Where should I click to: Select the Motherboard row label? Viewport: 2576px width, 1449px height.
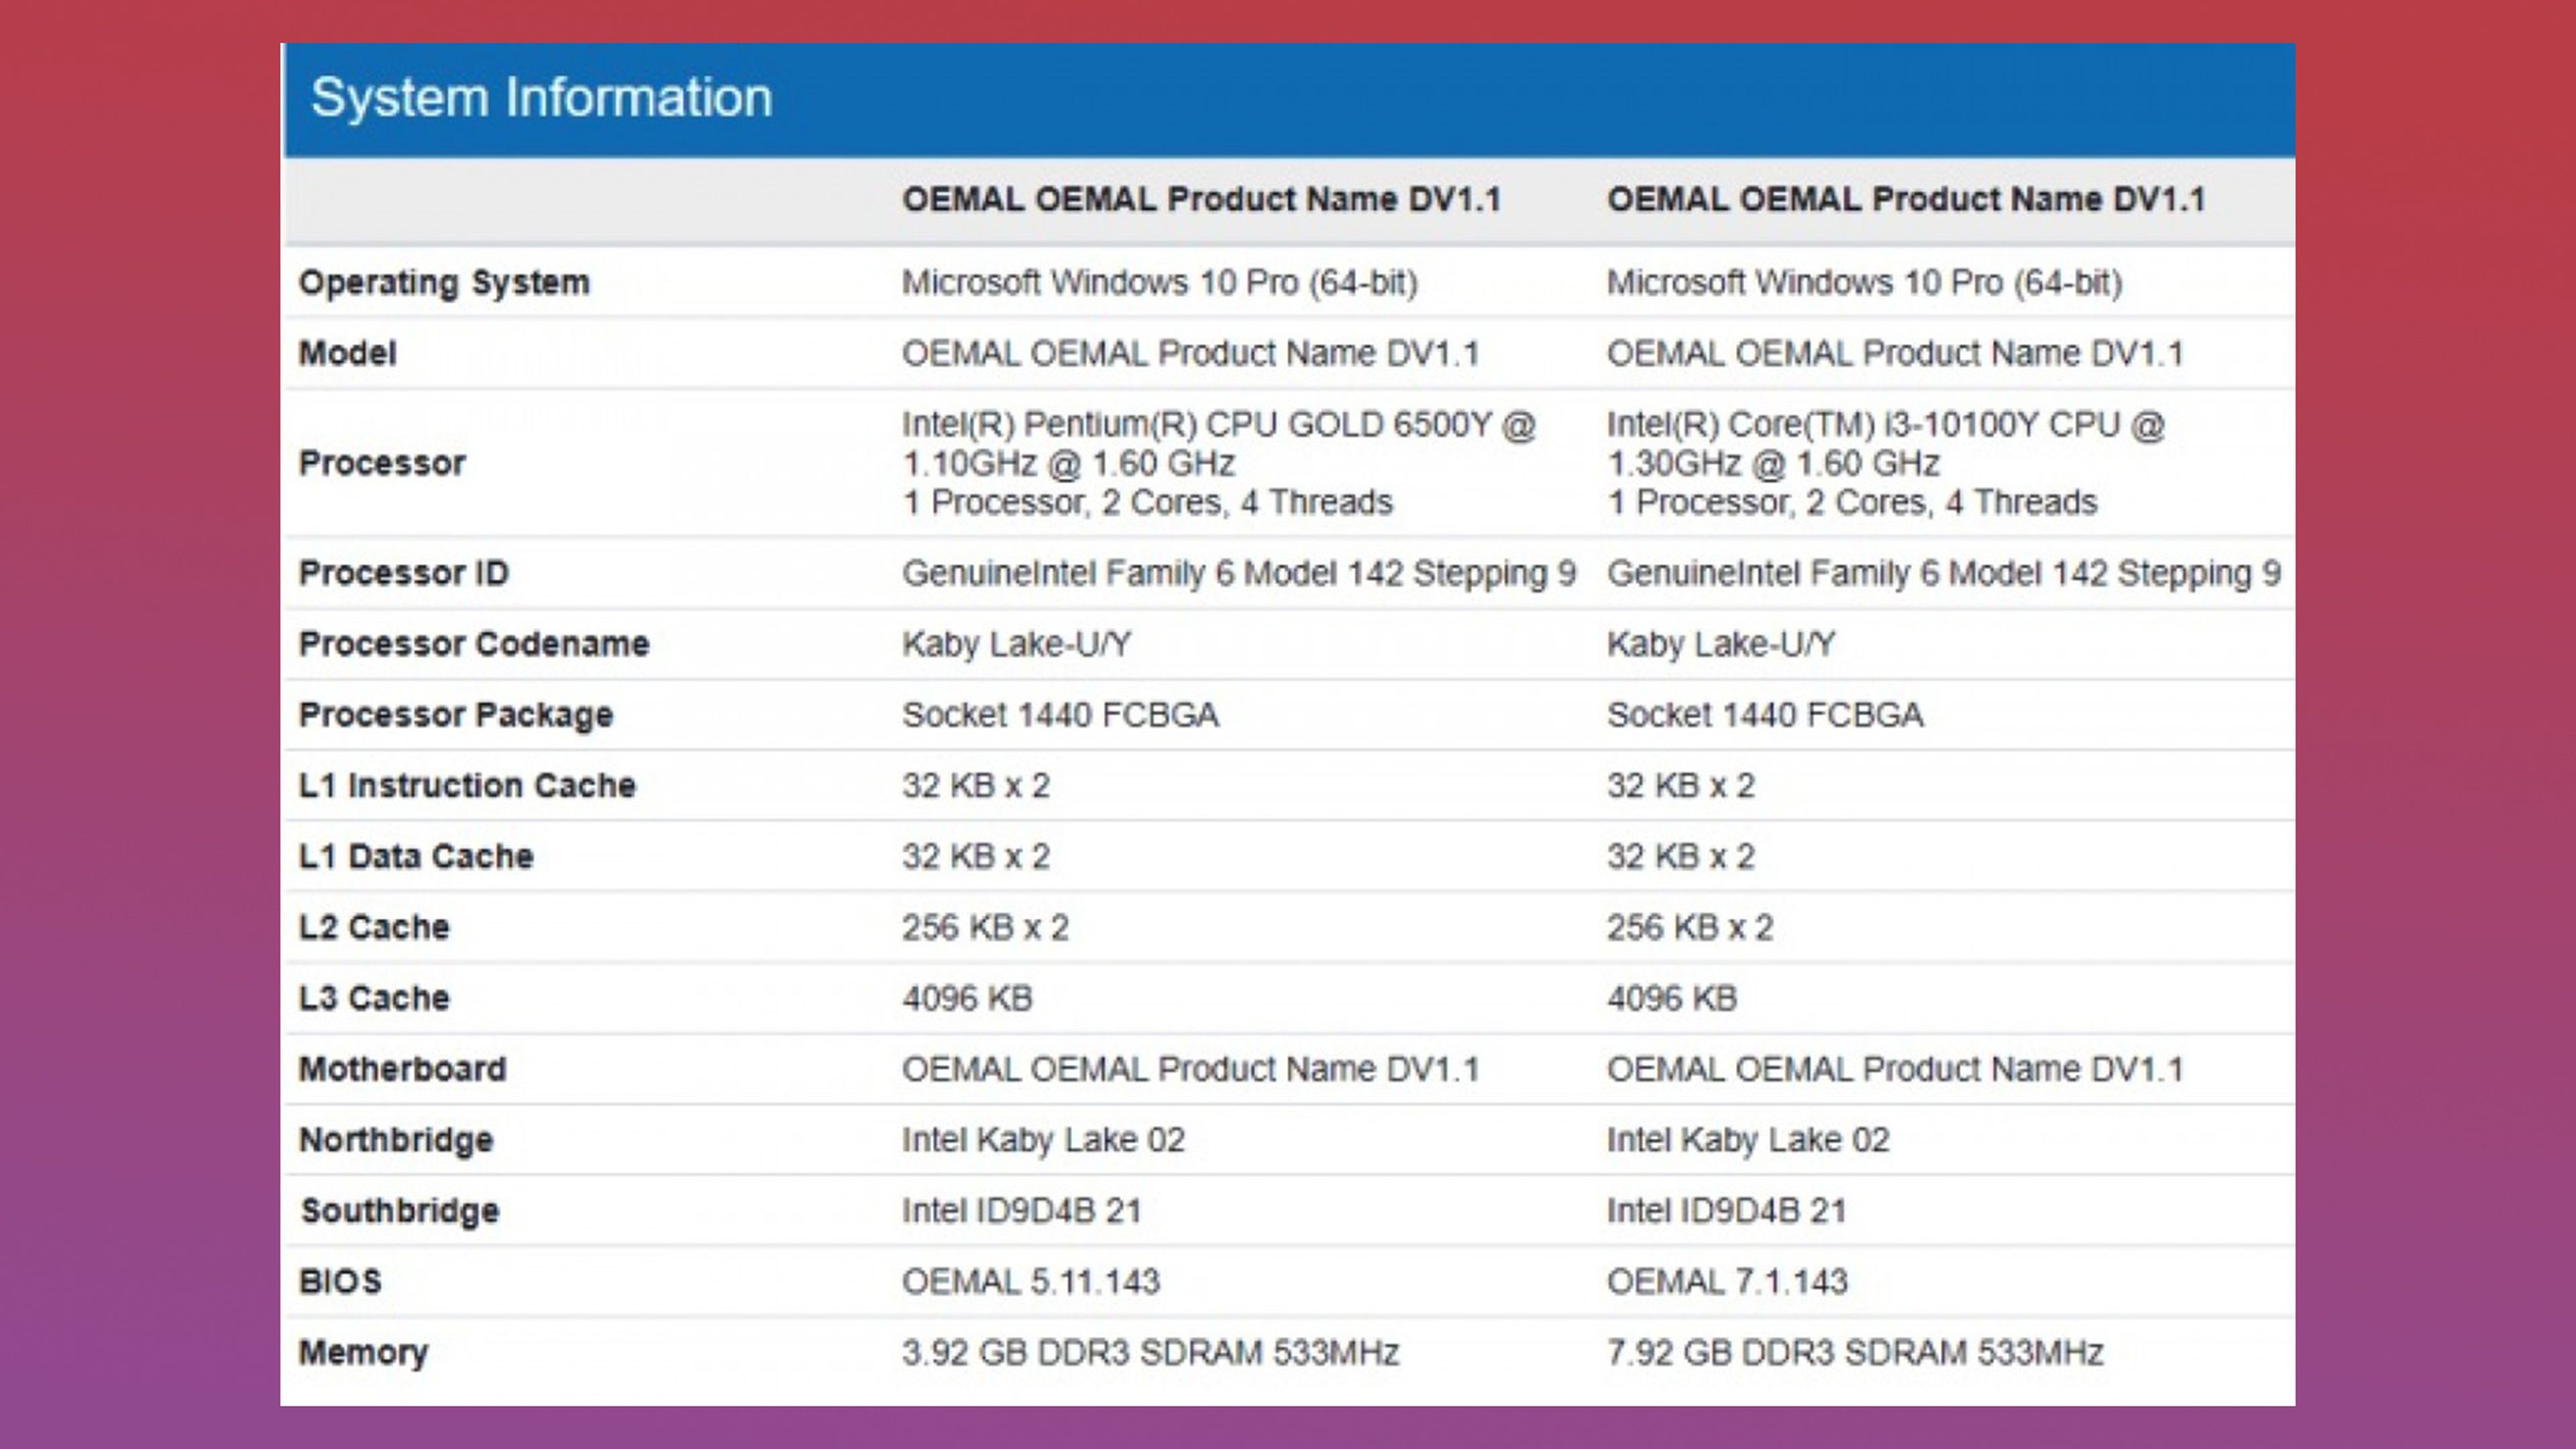pos(403,1069)
